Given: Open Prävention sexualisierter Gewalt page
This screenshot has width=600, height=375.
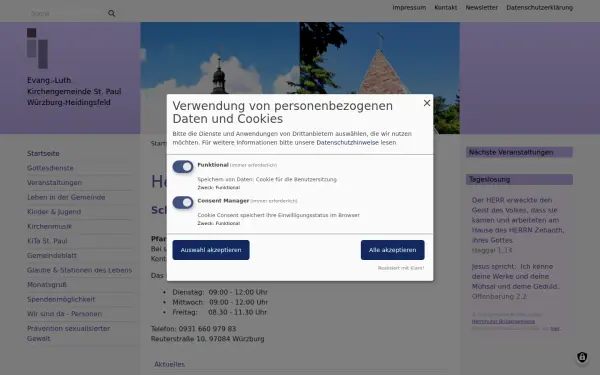Looking at the screenshot, I should coord(68,333).
